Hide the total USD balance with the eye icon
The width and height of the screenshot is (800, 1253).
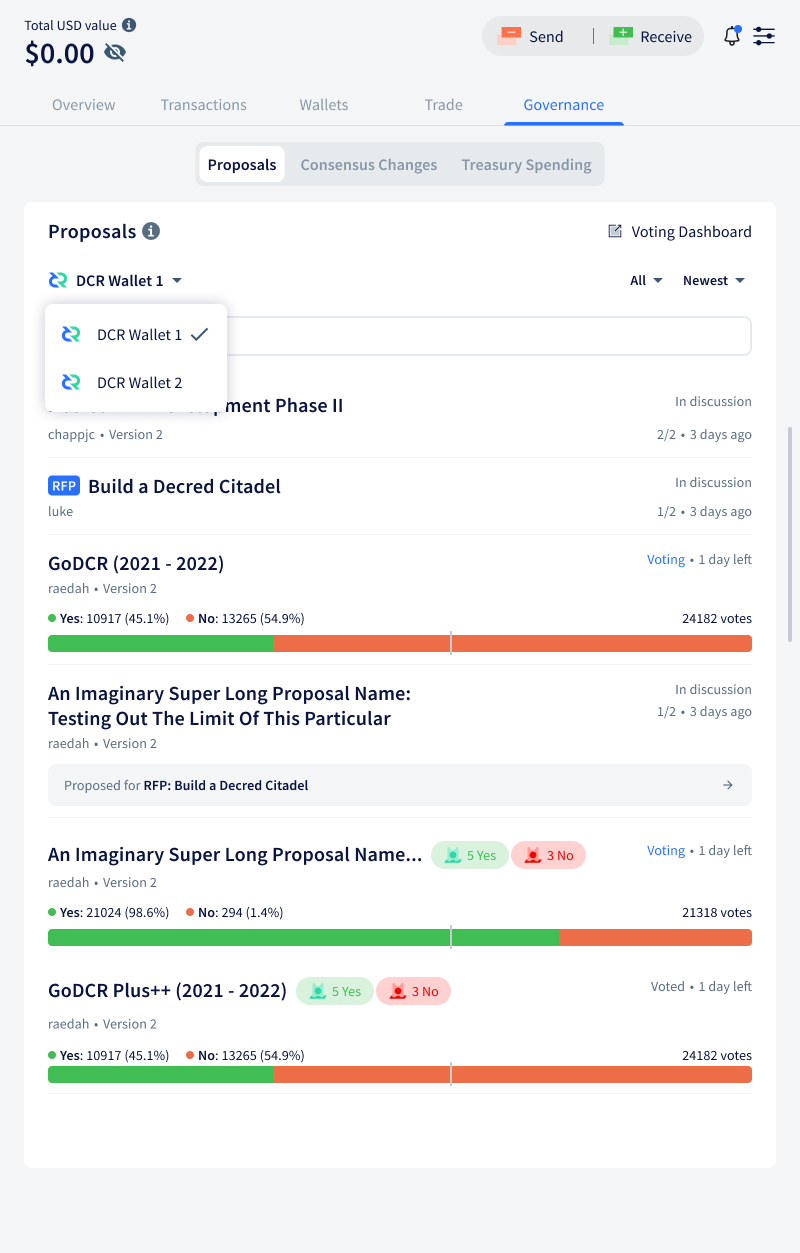[116, 53]
